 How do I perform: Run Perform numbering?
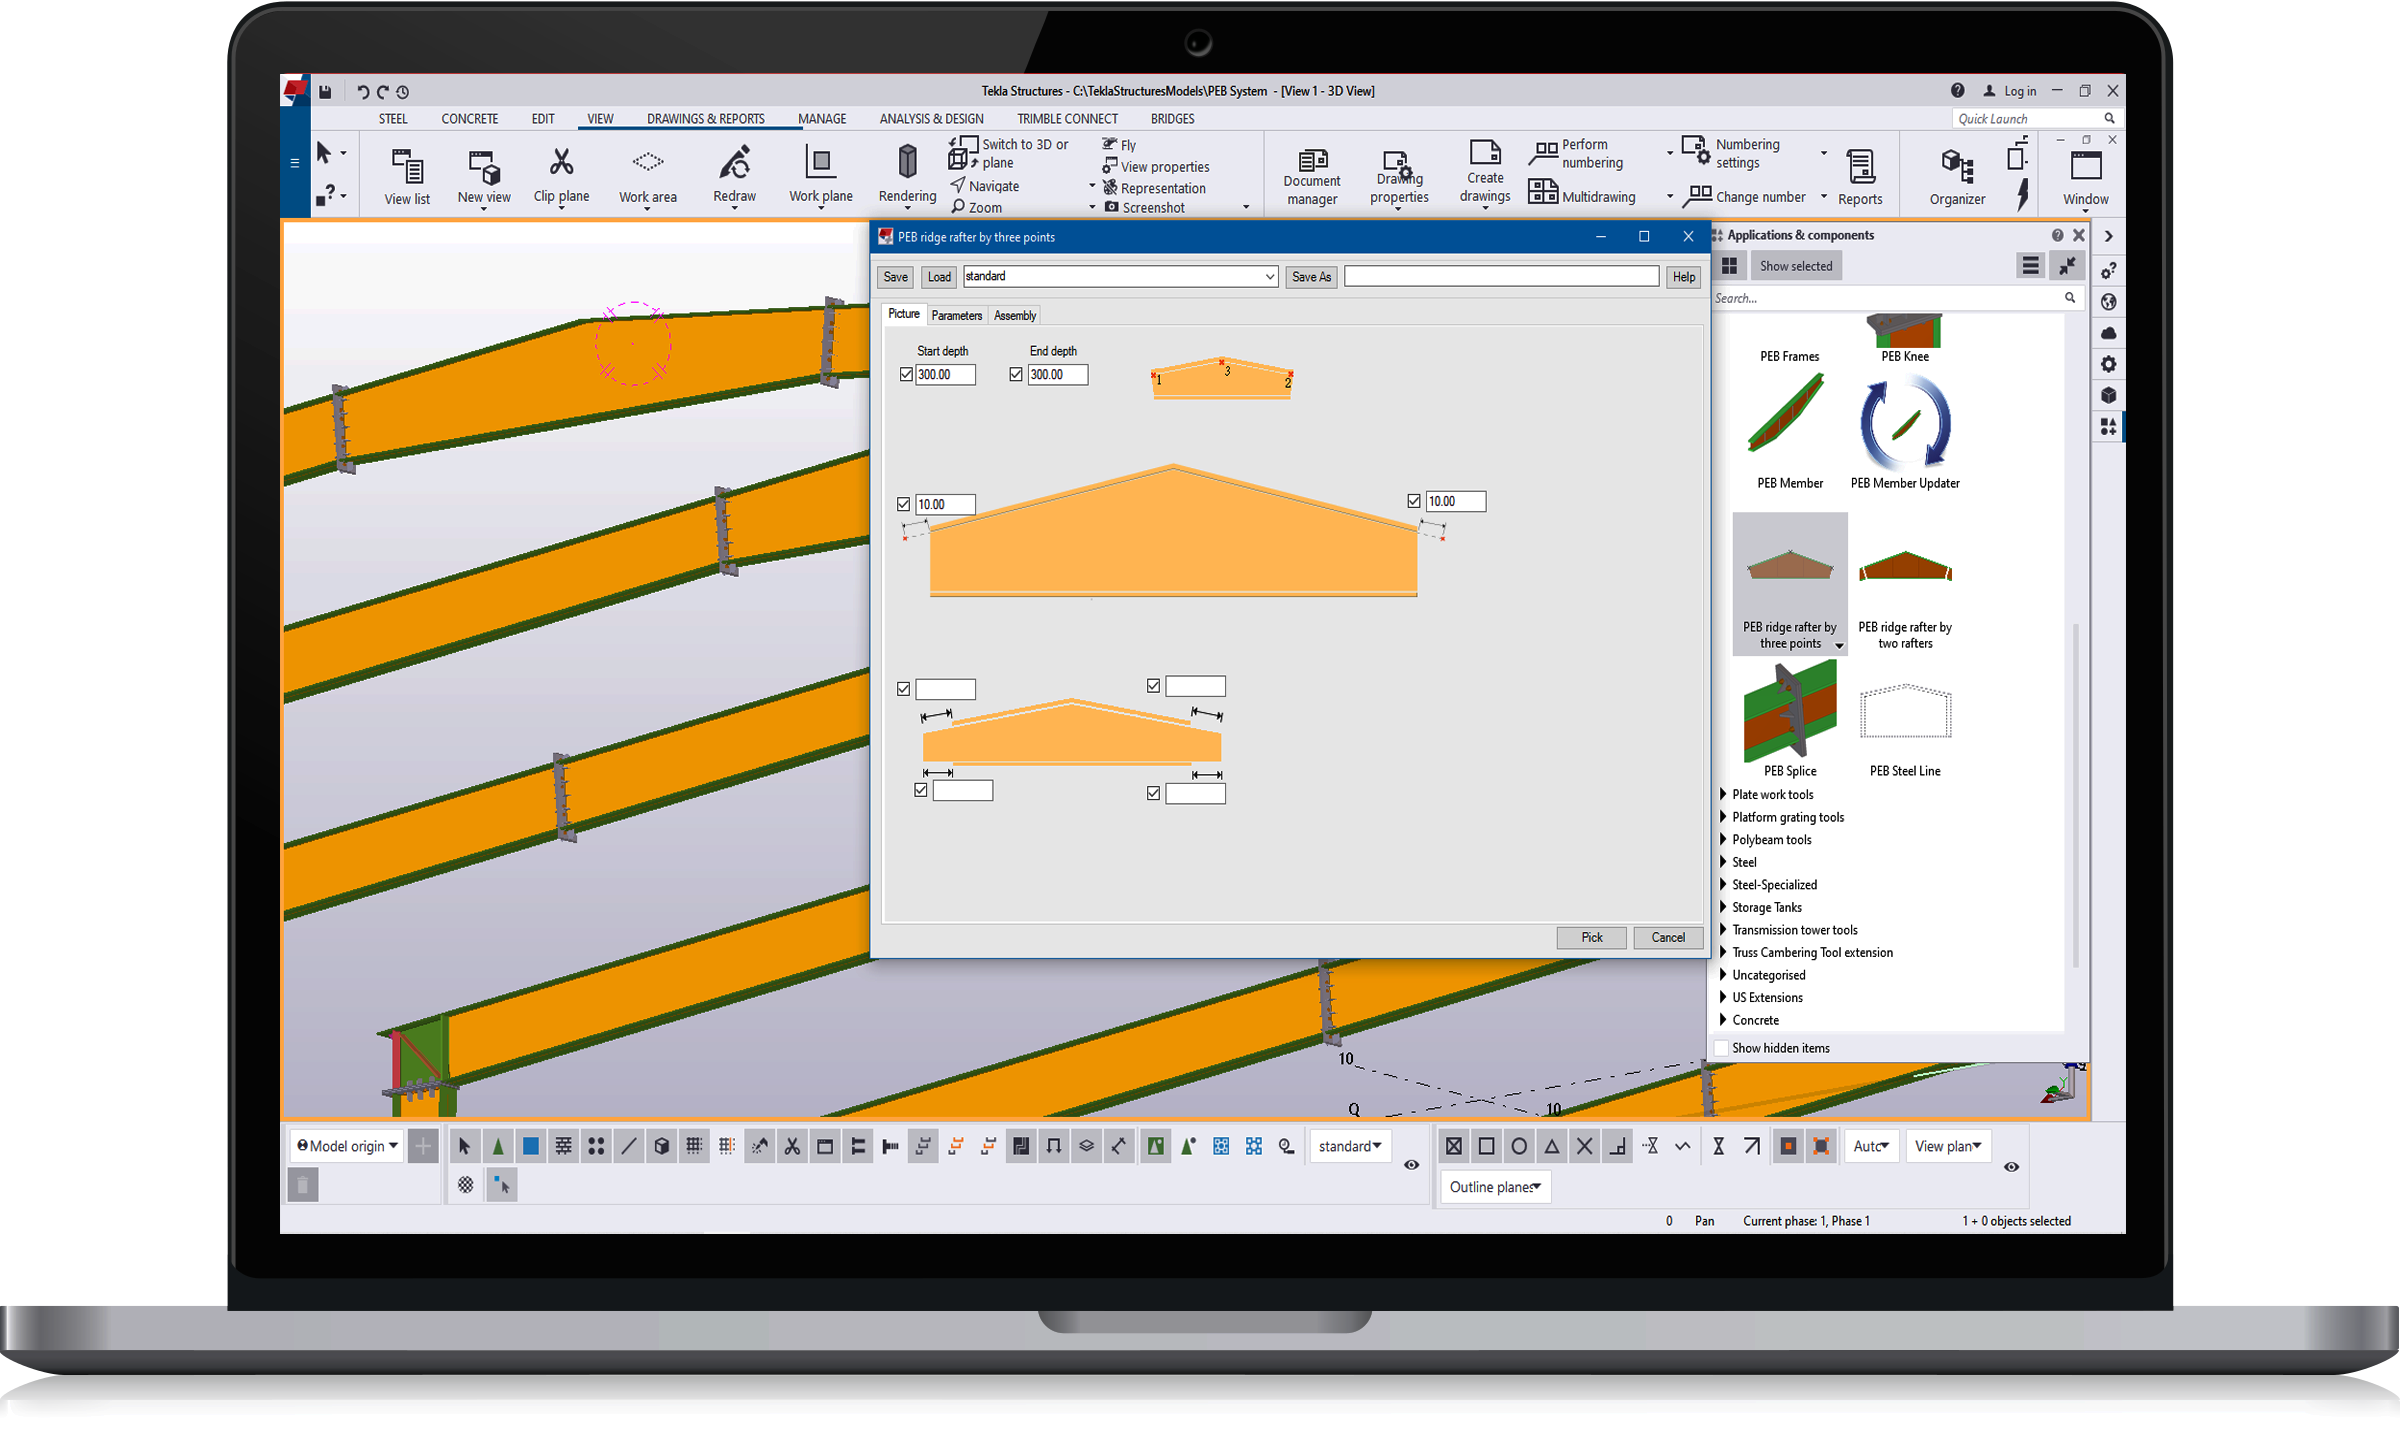[x=1577, y=153]
